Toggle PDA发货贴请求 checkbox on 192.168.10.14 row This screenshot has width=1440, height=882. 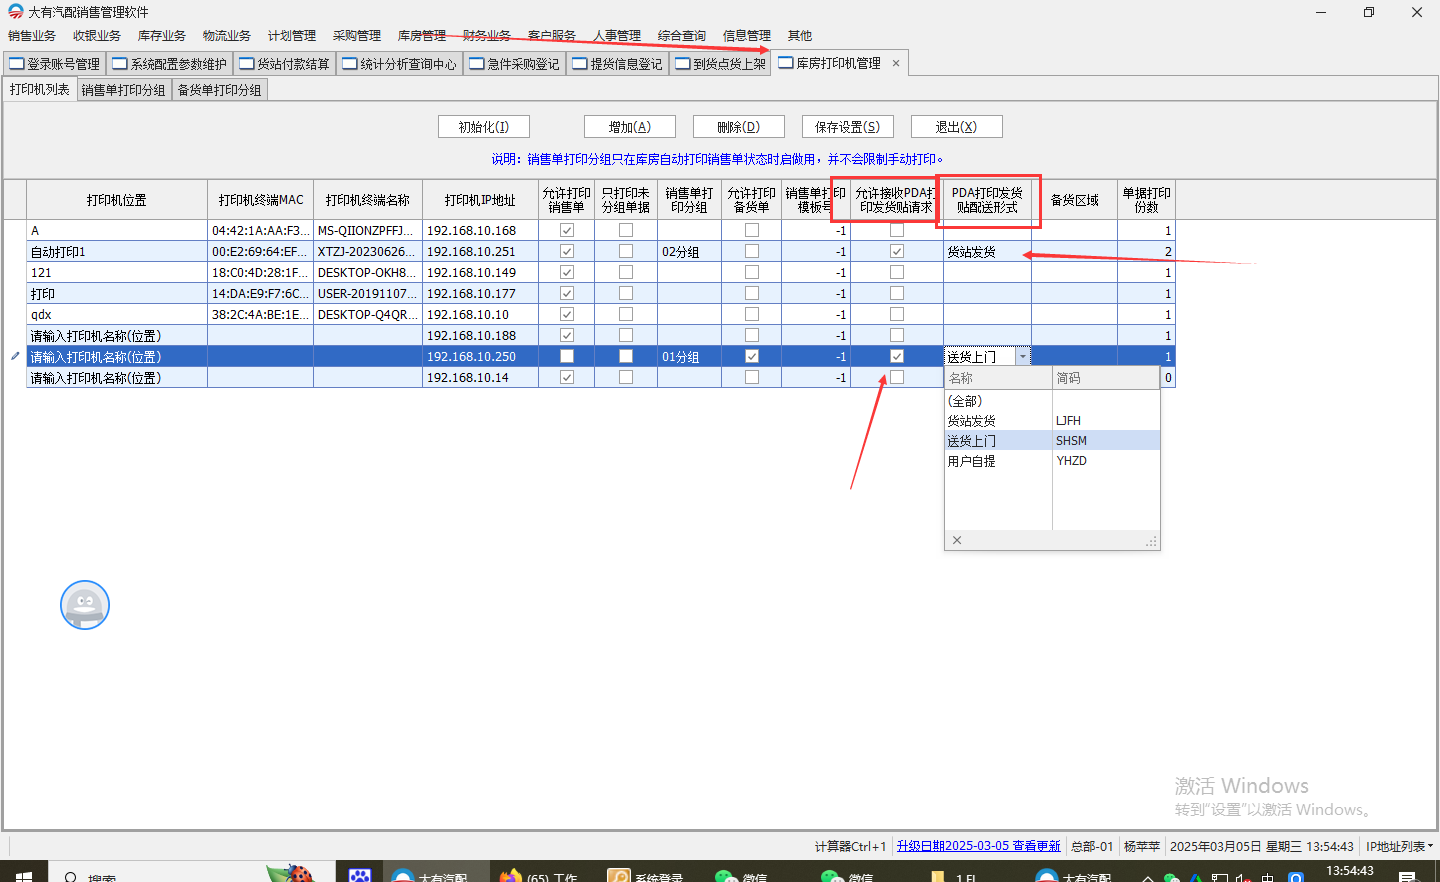tap(897, 377)
